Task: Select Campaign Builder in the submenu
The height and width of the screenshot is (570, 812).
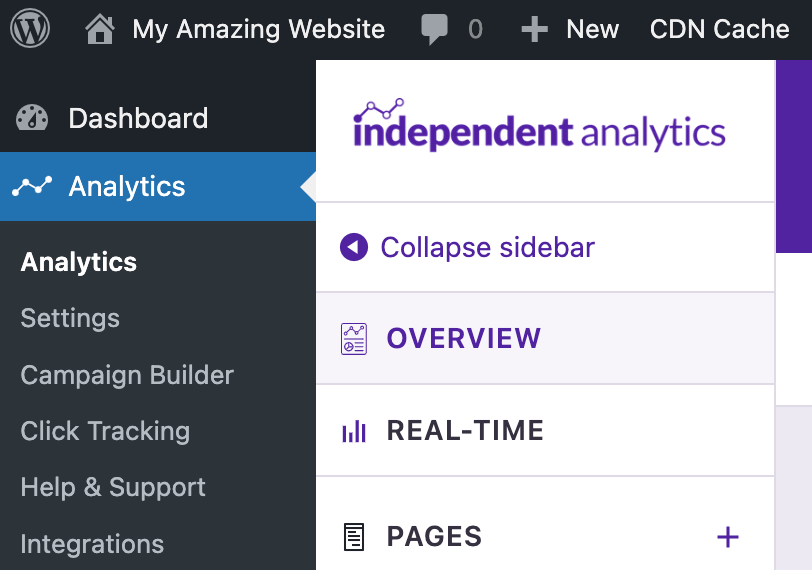Action: pyautogui.click(x=127, y=375)
